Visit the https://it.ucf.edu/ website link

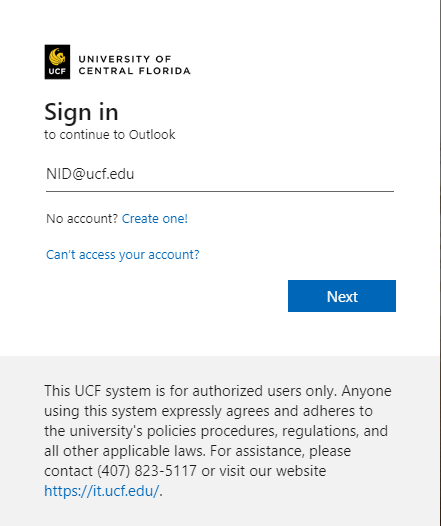[102, 491]
